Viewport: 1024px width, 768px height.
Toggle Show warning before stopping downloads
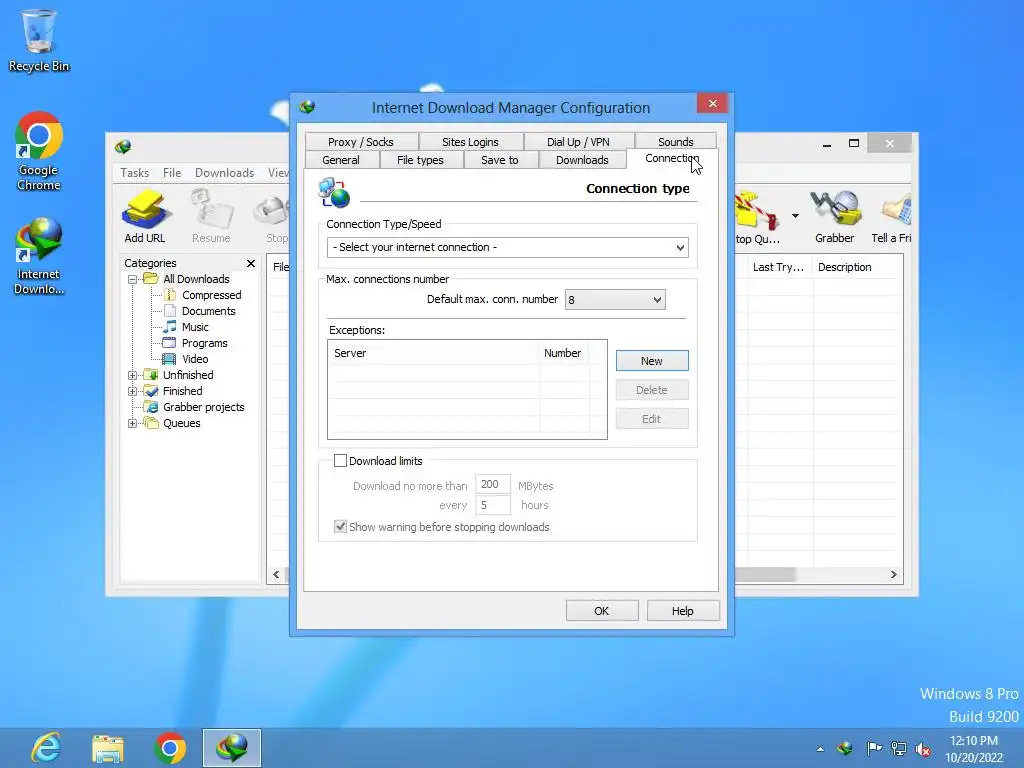click(340, 526)
